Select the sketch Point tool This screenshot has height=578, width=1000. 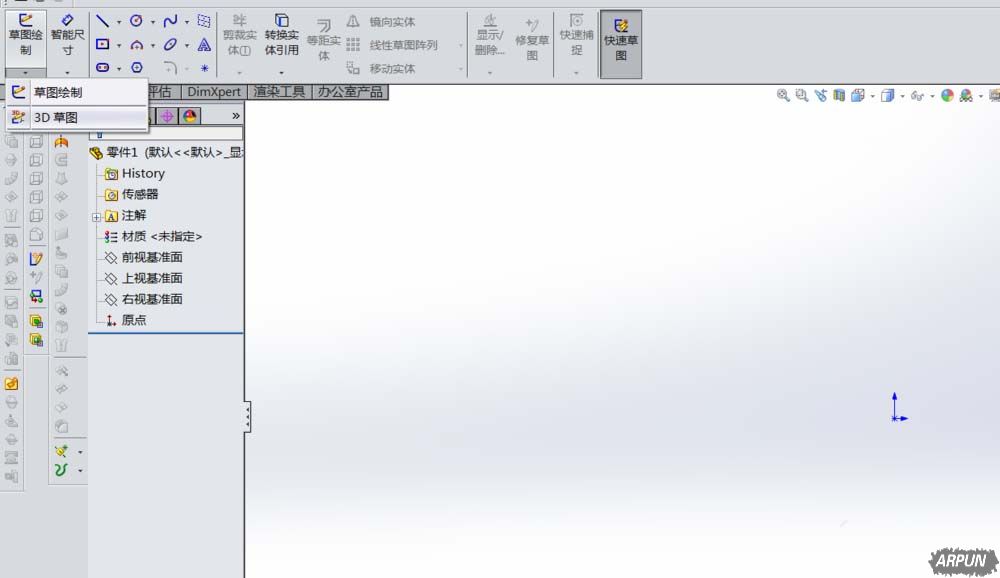pyautogui.click(x=204, y=68)
